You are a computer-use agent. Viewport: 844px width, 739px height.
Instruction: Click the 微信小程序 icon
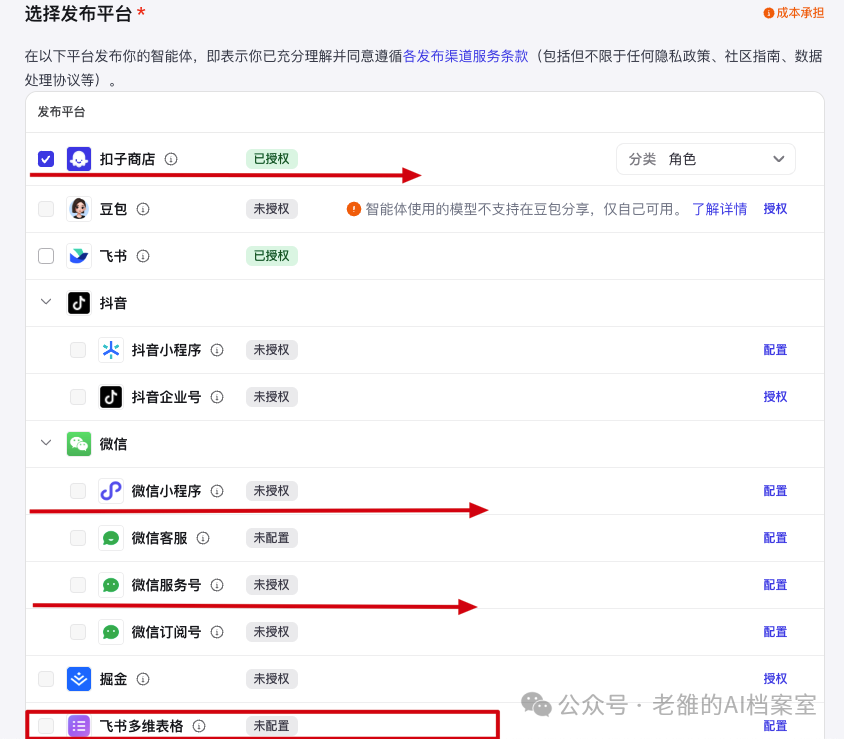click(111, 491)
